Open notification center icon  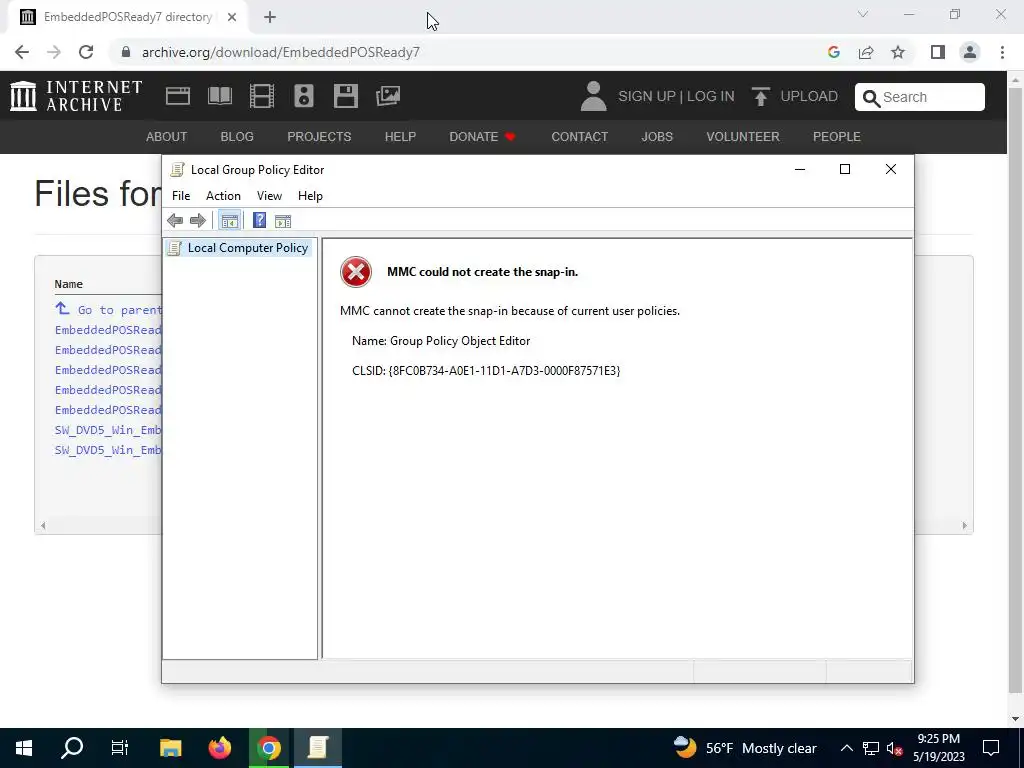(x=991, y=748)
